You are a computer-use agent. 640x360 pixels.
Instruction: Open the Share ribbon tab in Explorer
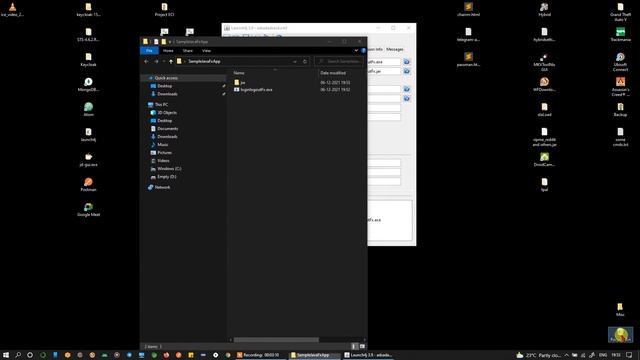[187, 51]
